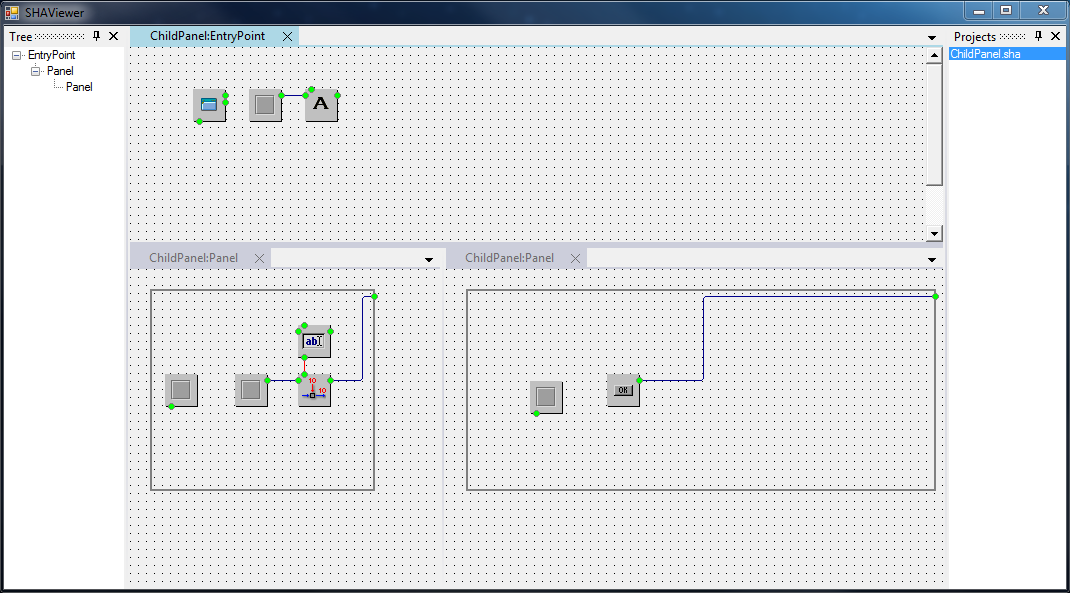Select the 'ab' edit box component
This screenshot has width=1070, height=593.
[x=315, y=341]
